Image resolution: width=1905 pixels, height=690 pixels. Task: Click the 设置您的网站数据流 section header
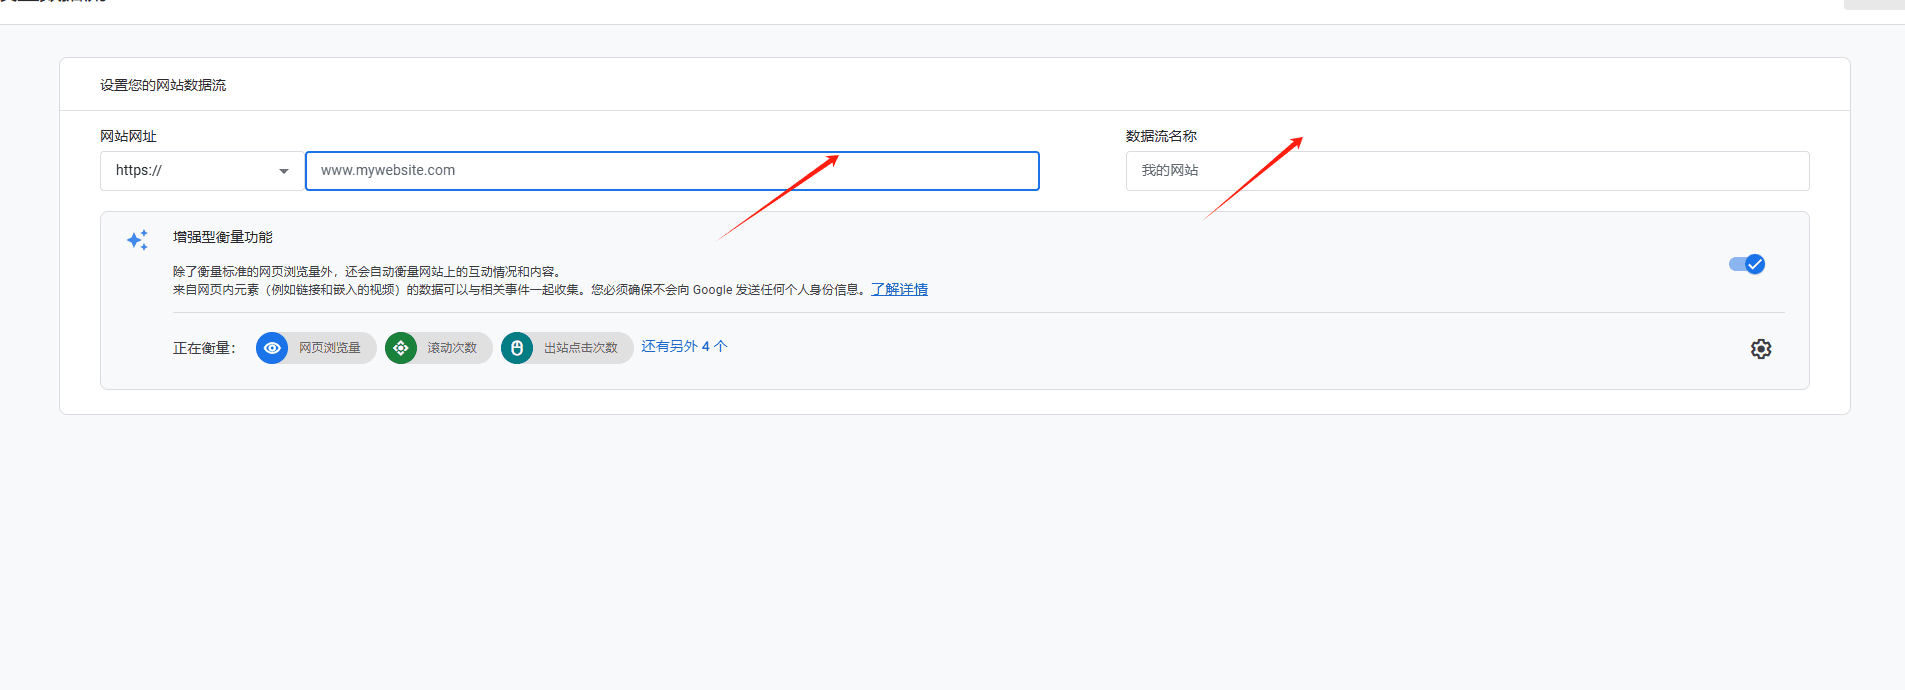point(163,85)
